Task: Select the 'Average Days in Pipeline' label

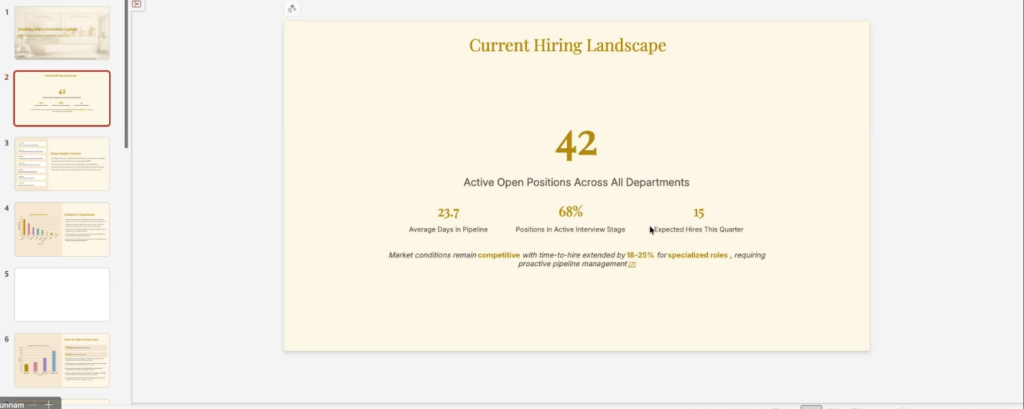Action: pyautogui.click(x=448, y=229)
